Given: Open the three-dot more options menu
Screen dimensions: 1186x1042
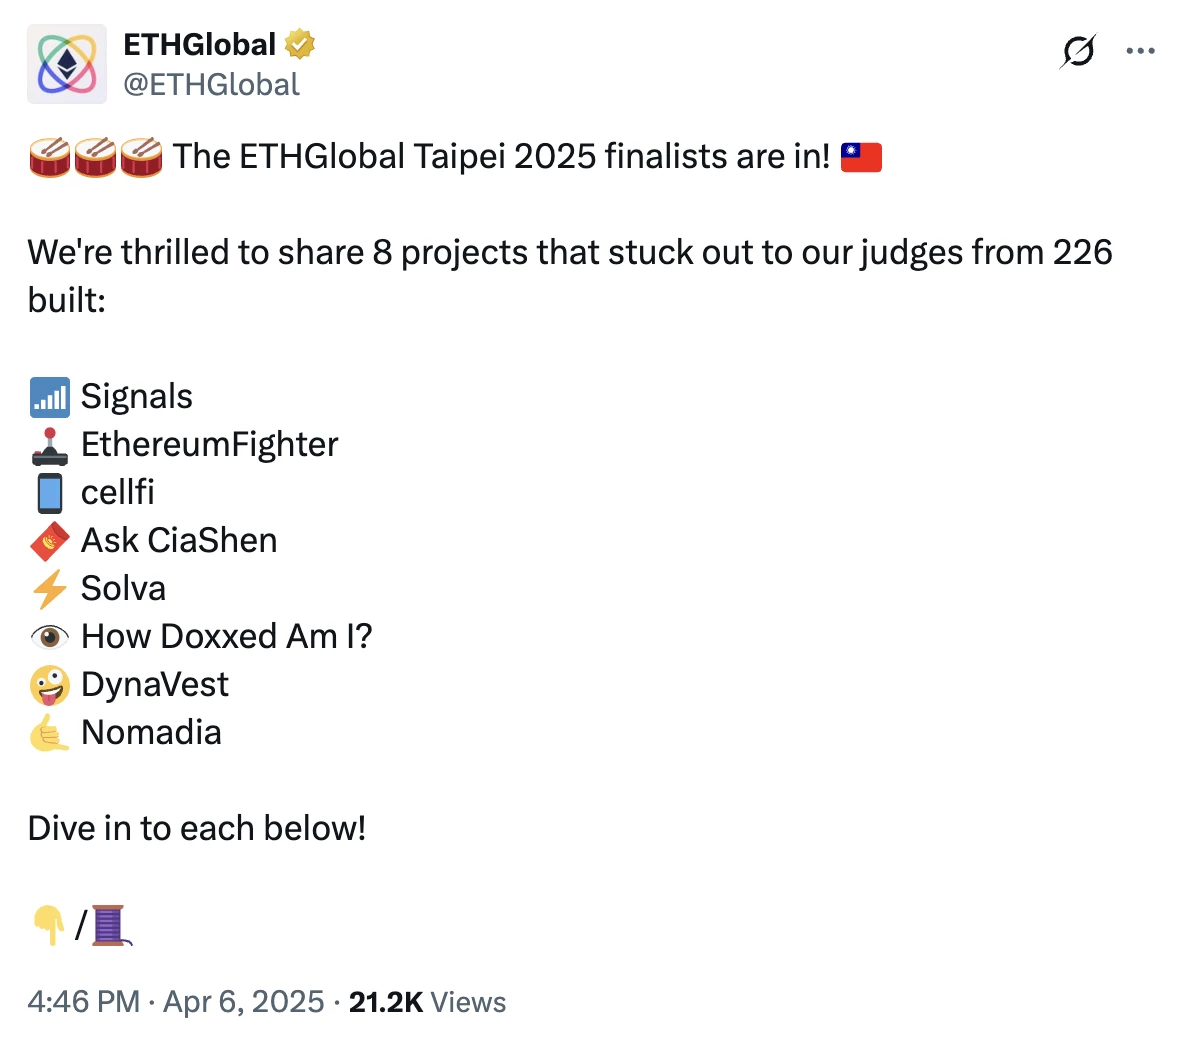Looking at the screenshot, I should click(x=1141, y=50).
